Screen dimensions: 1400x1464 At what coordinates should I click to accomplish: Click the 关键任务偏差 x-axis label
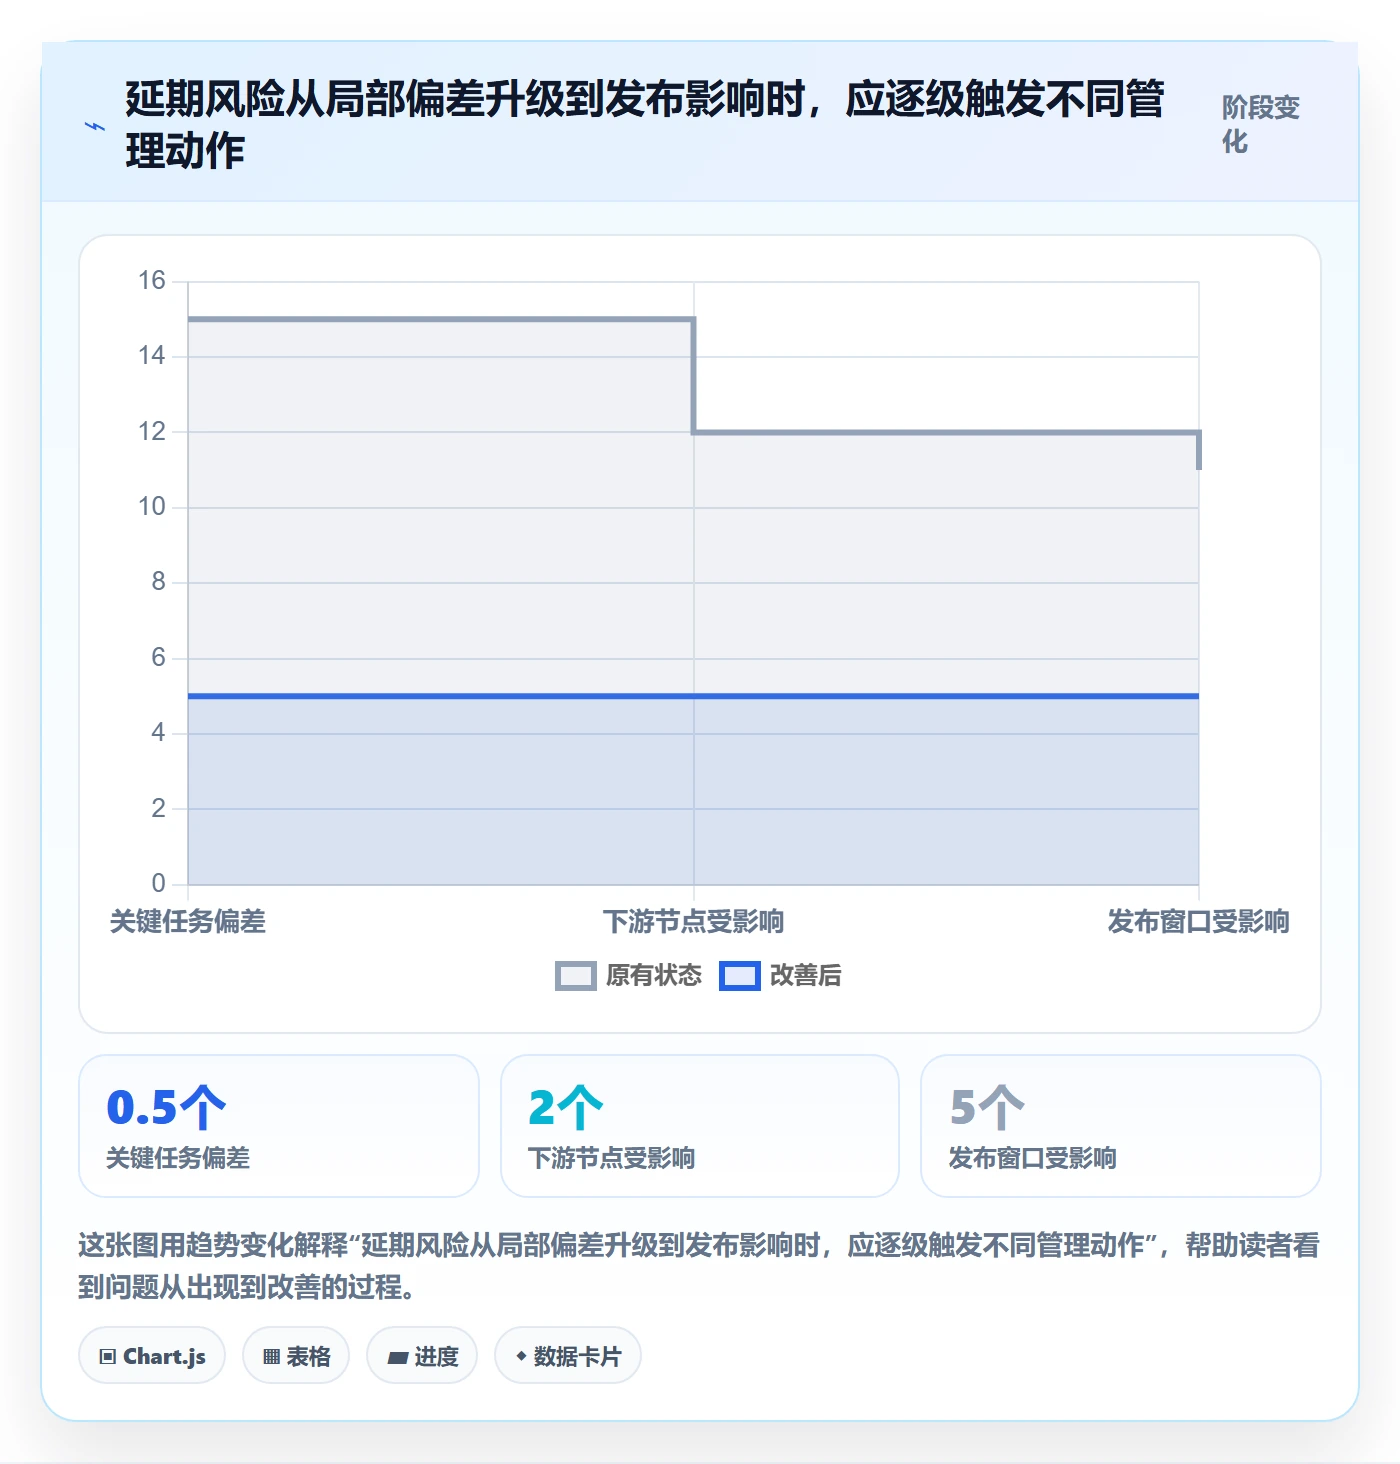point(188,922)
